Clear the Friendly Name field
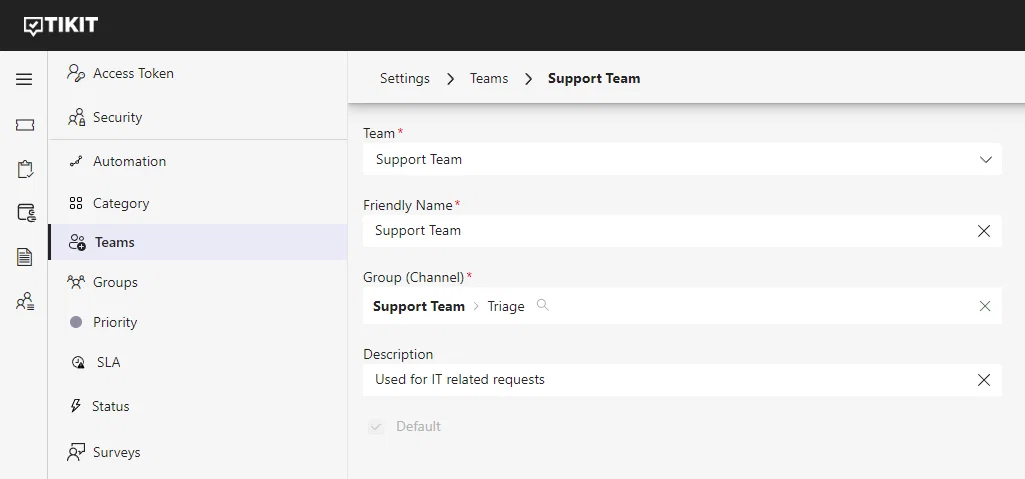The width and height of the screenshot is (1025, 479). 983,231
